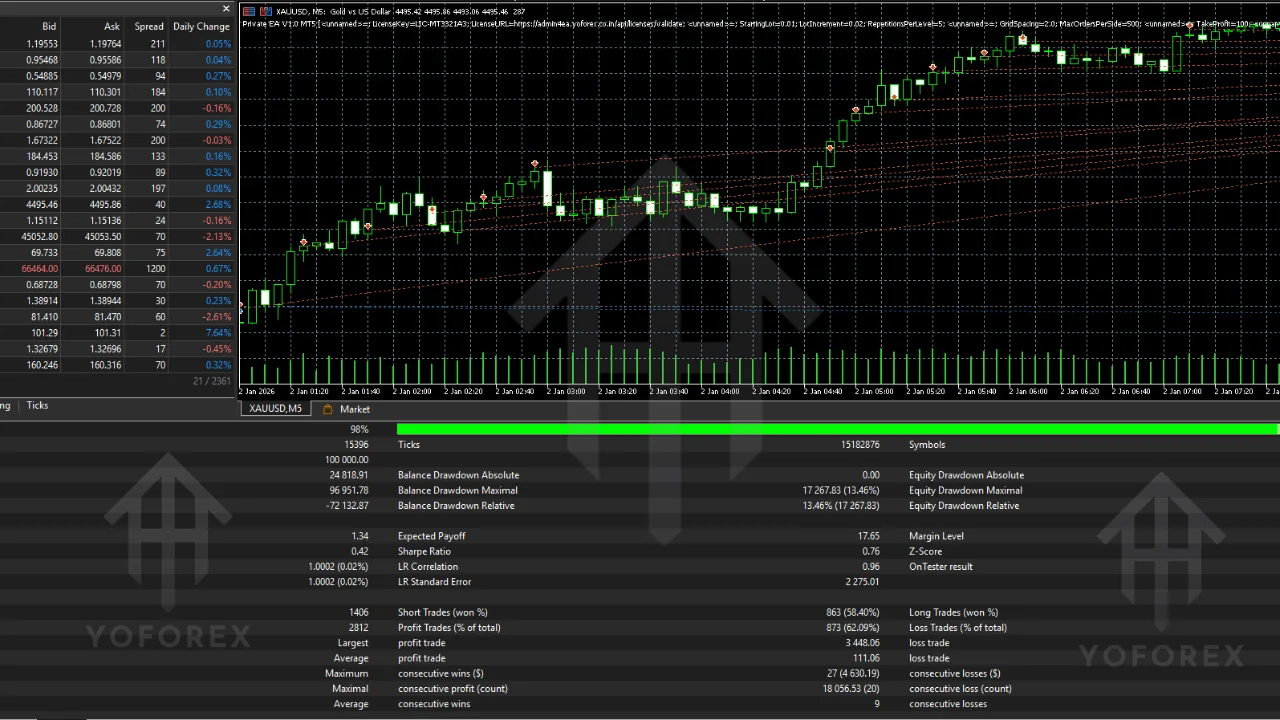Select the value 18 056.53 (20)
Image resolution: width=1280 pixels, height=720 pixels.
pos(851,688)
